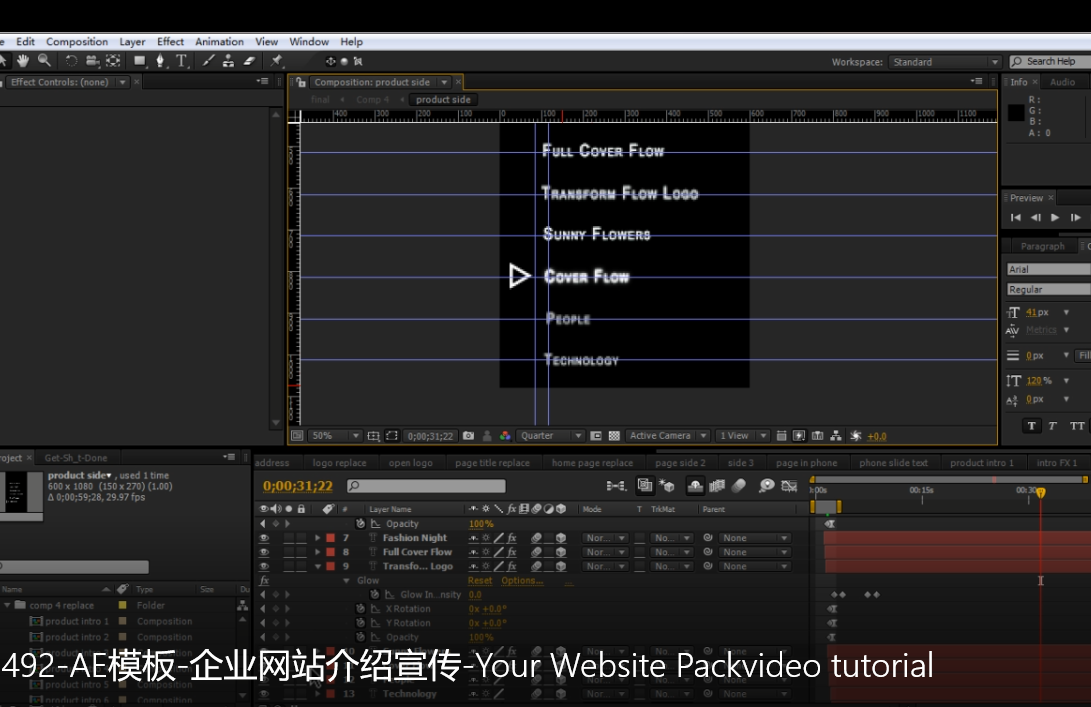Click Options on the Glow effect
Screen dimensions: 1091x707
click(x=522, y=580)
